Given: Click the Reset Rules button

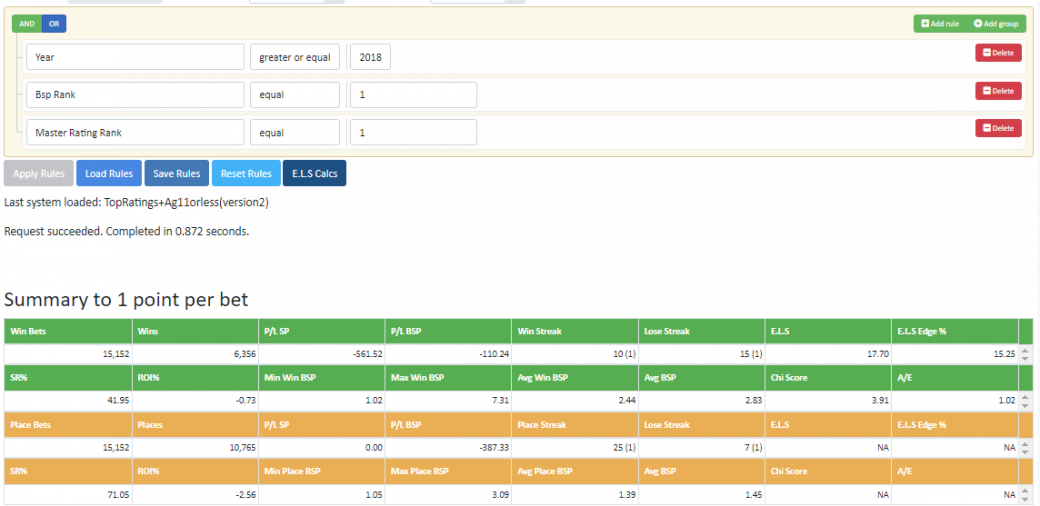Looking at the screenshot, I should pos(246,174).
